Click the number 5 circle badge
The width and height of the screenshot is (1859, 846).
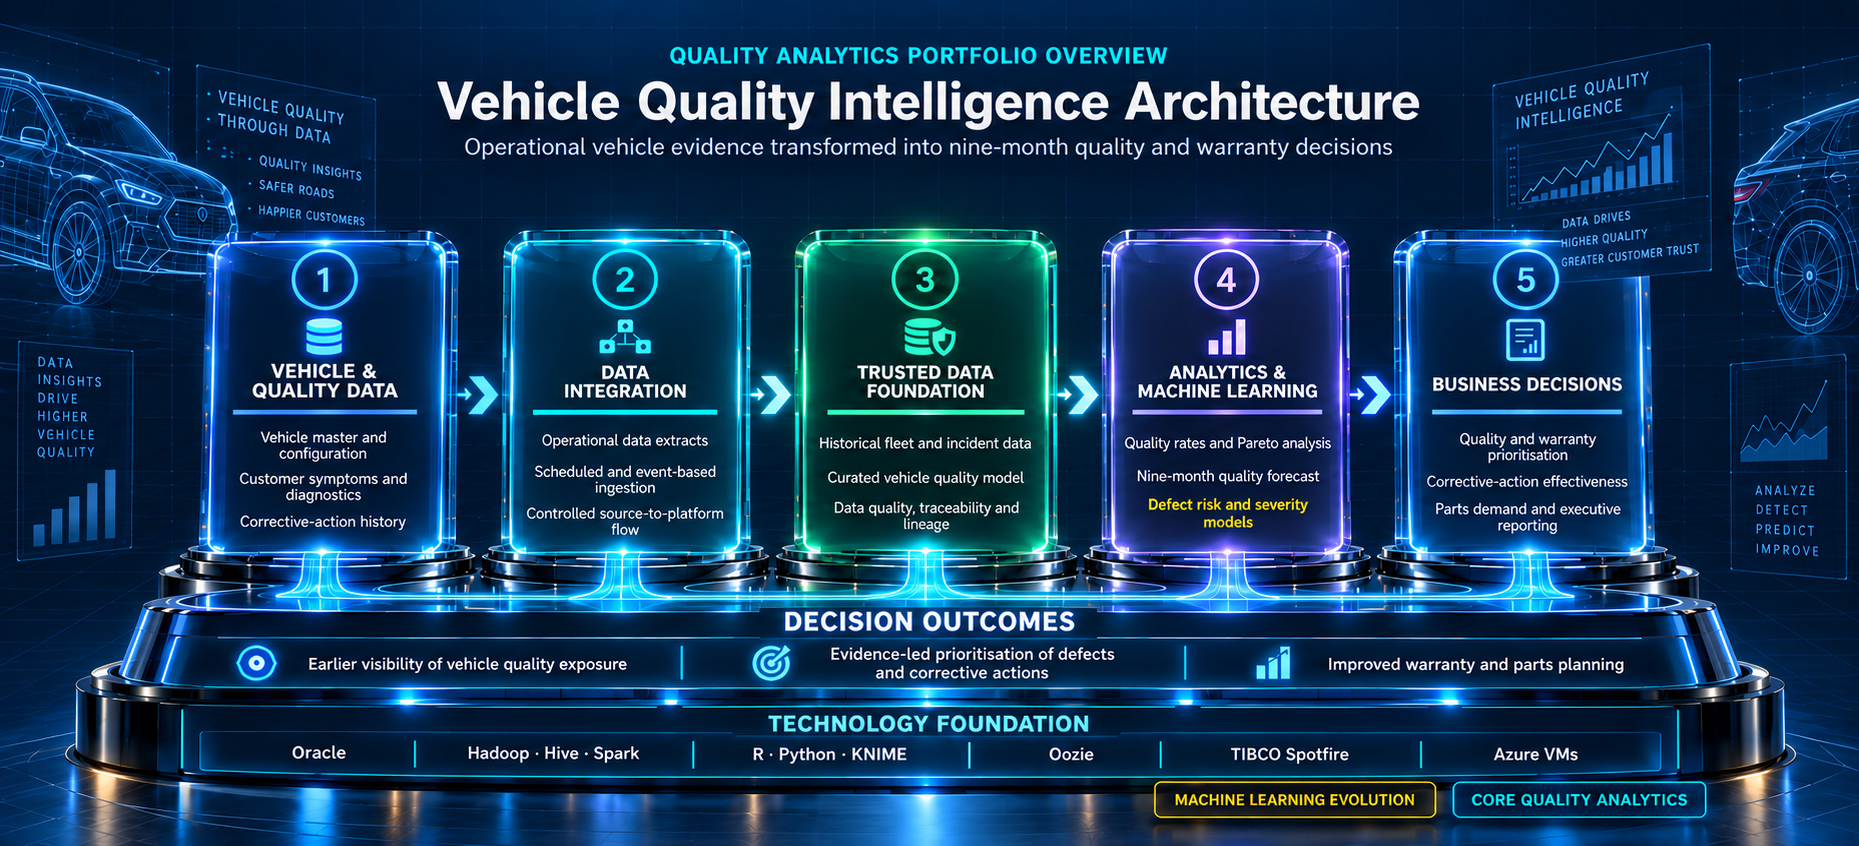click(x=1525, y=280)
